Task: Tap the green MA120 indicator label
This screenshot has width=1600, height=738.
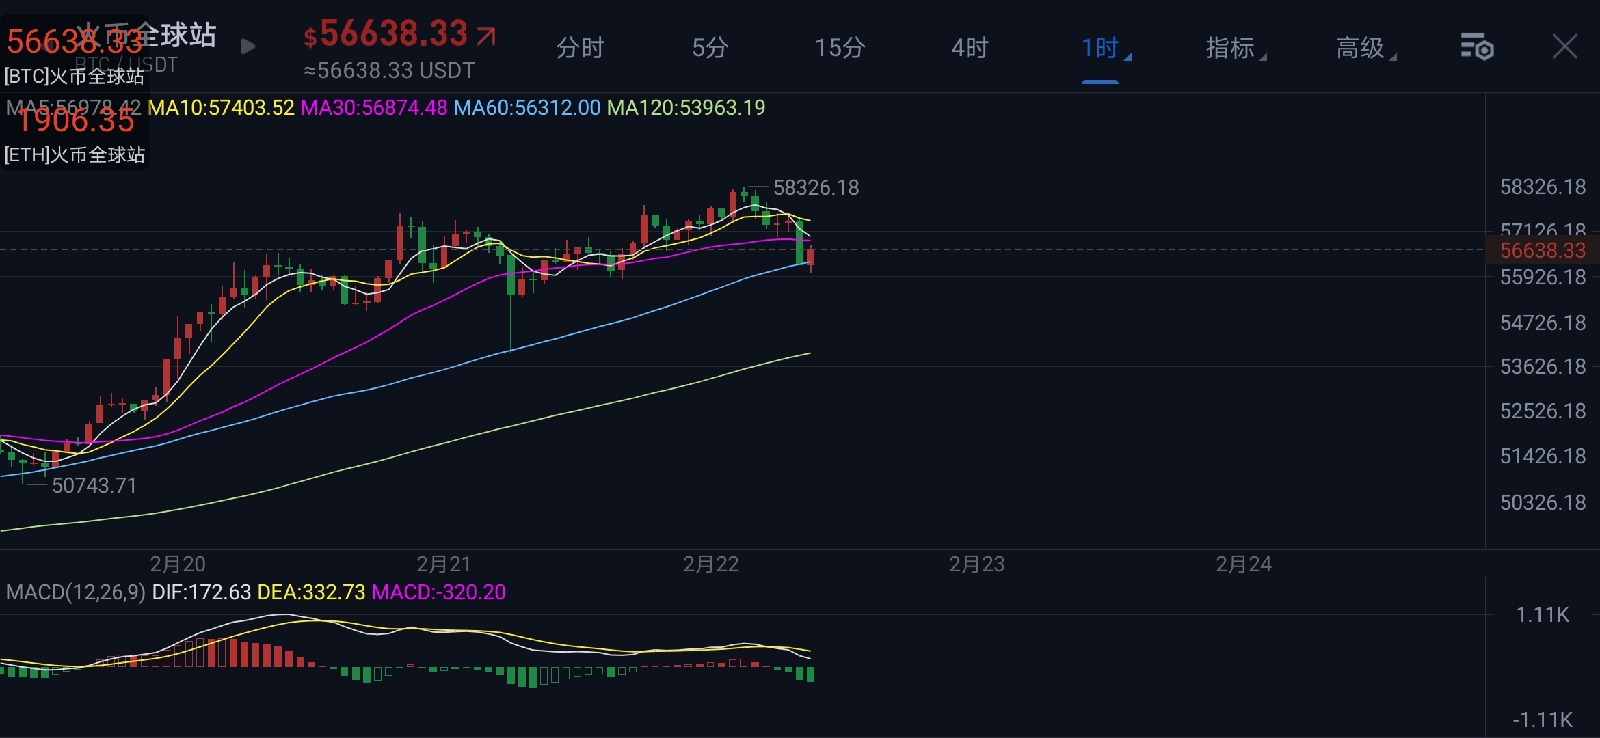Action: (686, 108)
